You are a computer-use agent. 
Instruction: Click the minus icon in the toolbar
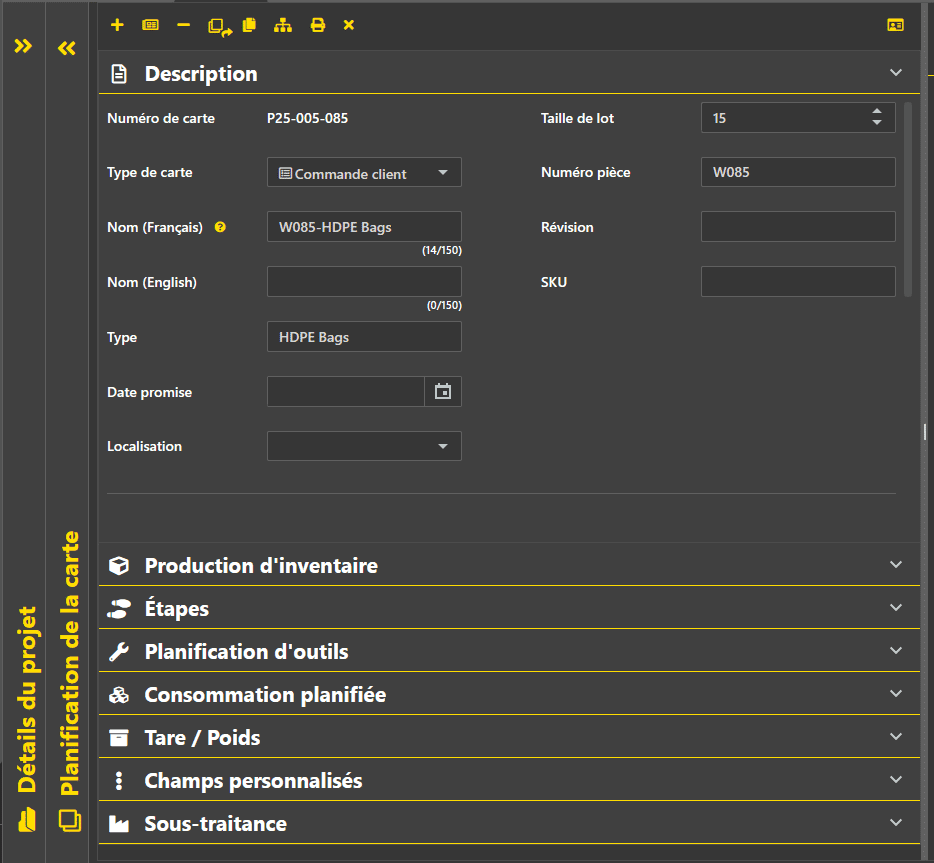[183, 25]
